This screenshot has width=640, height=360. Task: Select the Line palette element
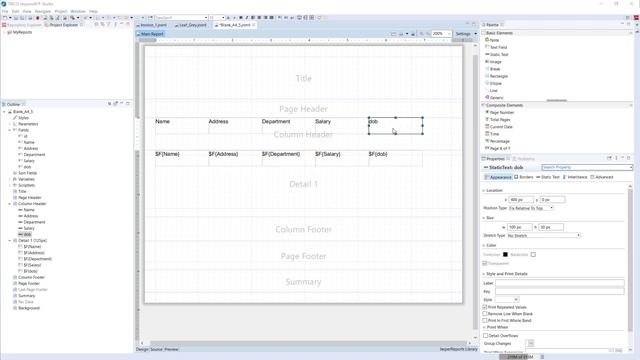(491, 91)
